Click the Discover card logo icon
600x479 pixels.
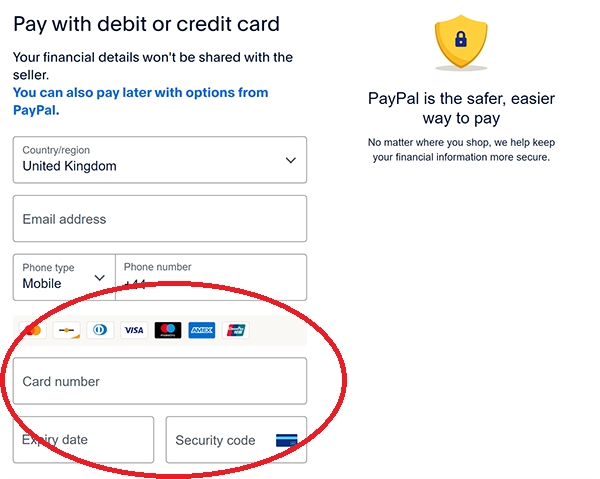pos(67,330)
